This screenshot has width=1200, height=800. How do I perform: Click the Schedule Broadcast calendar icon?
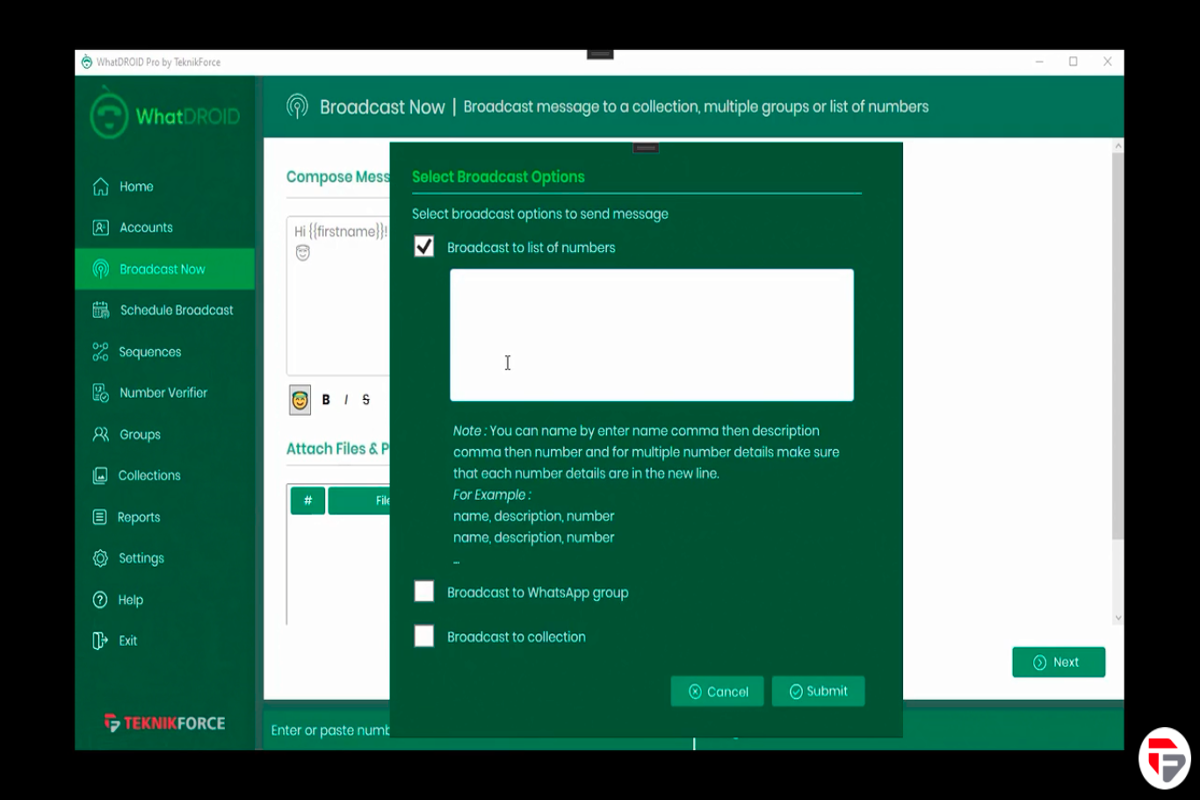point(100,310)
